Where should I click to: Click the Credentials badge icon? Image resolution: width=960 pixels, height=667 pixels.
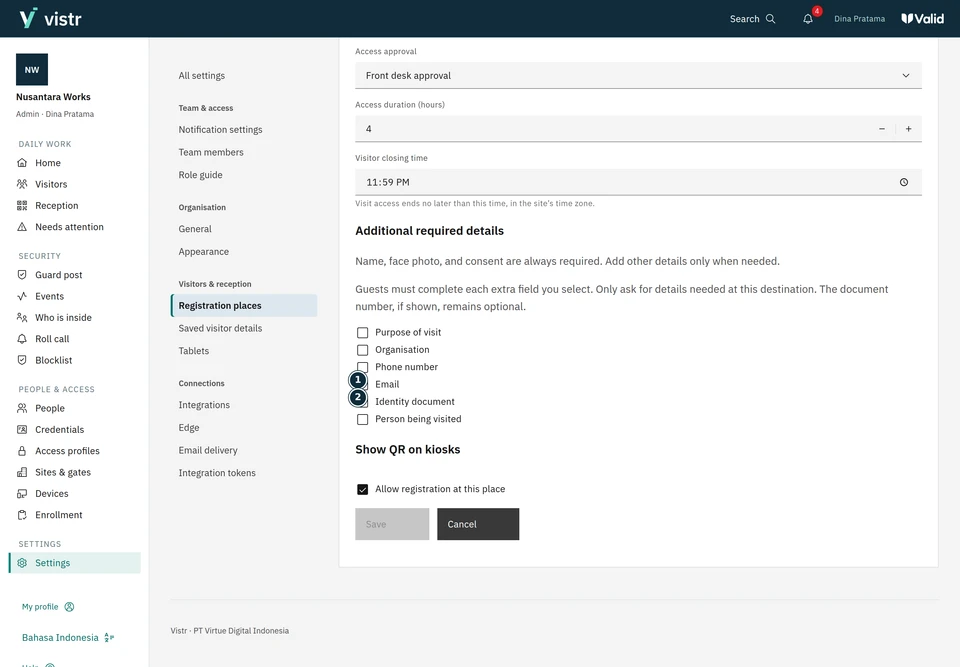point(22,430)
